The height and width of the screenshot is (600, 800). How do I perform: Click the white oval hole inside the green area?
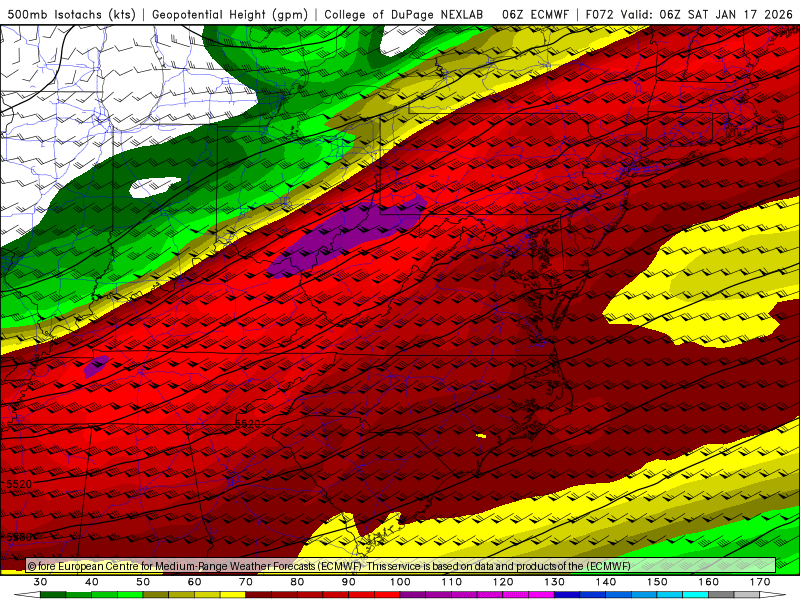click(155, 187)
